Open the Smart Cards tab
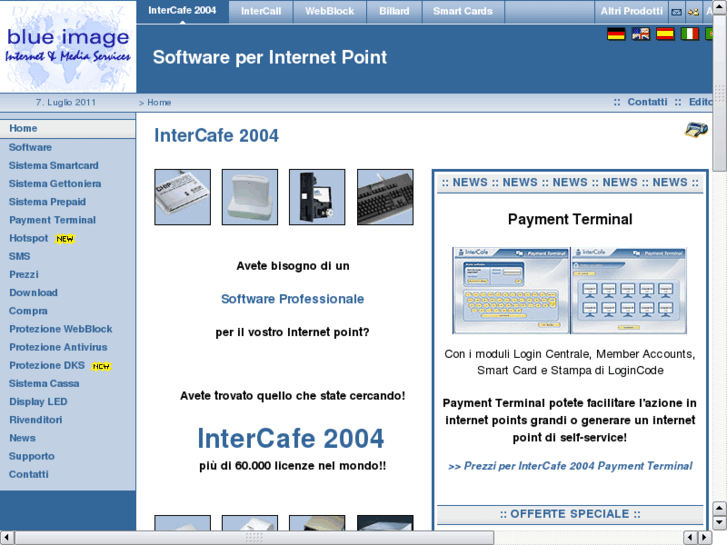The height and width of the screenshot is (545, 727). click(463, 11)
